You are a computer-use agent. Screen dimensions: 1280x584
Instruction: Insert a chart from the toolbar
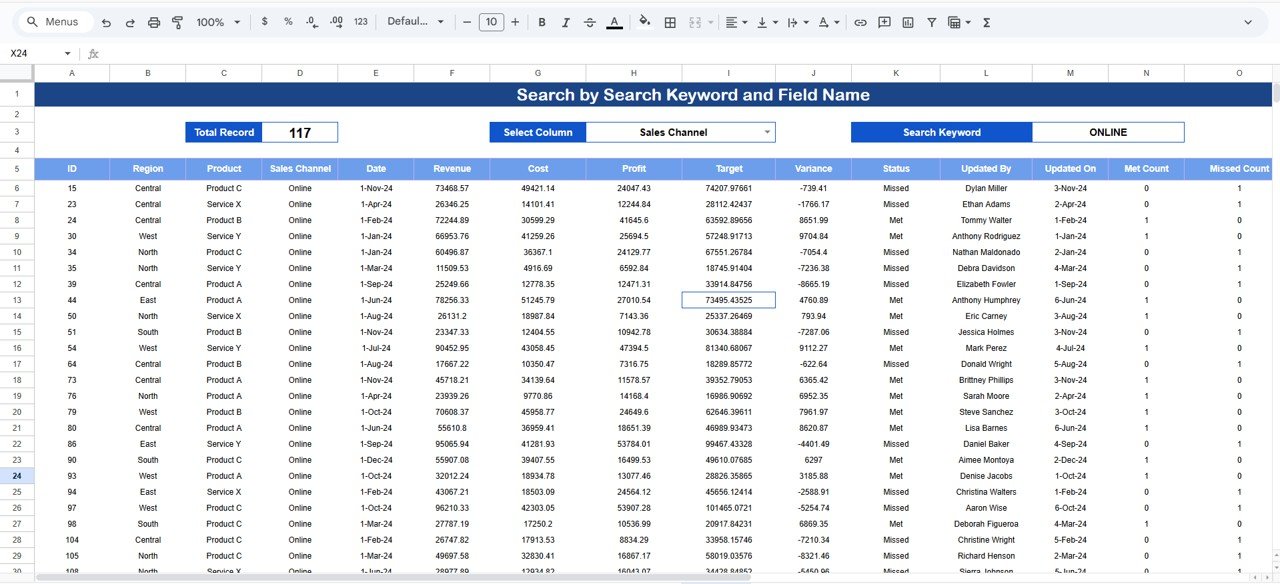908,22
